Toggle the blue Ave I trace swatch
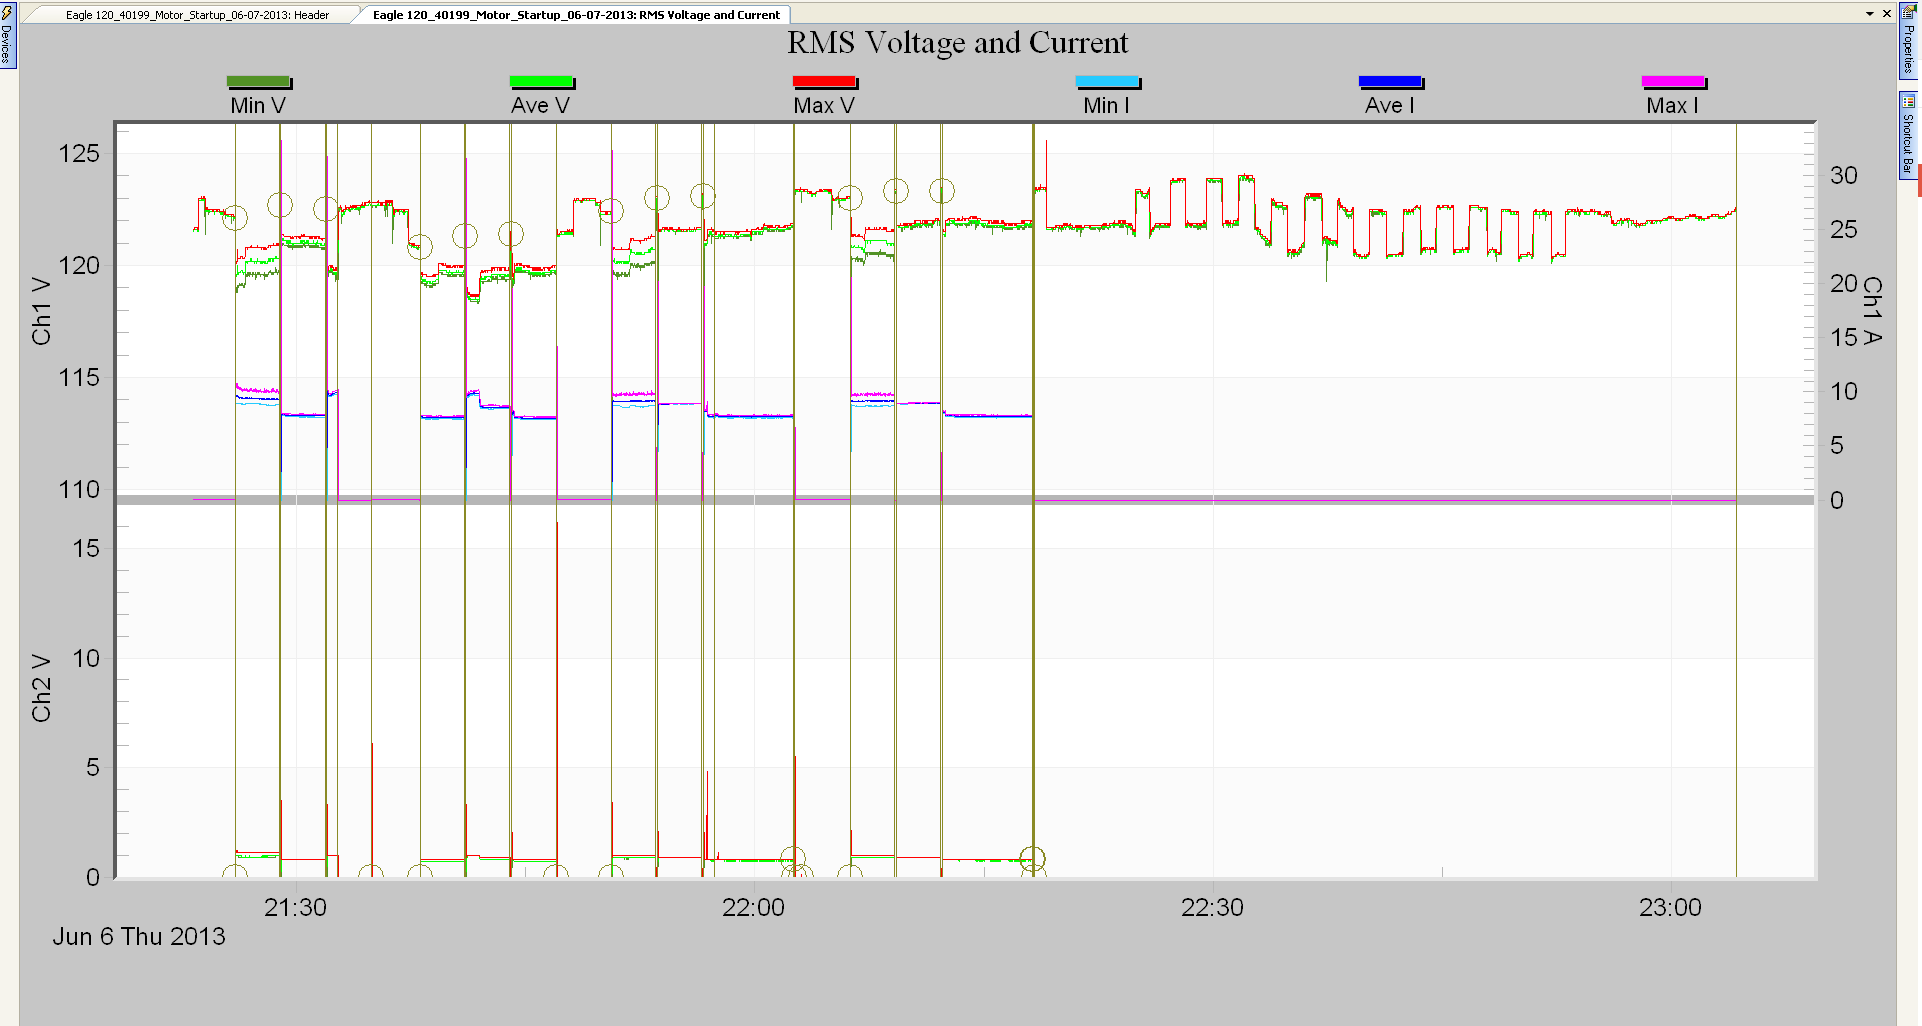The width and height of the screenshot is (1922, 1026). 1390,81
